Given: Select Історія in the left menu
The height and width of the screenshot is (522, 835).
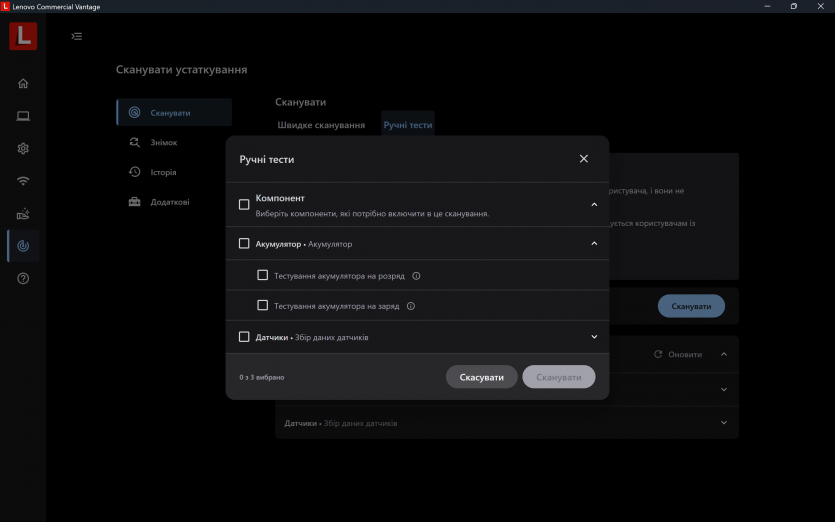Looking at the screenshot, I should [x=163, y=172].
